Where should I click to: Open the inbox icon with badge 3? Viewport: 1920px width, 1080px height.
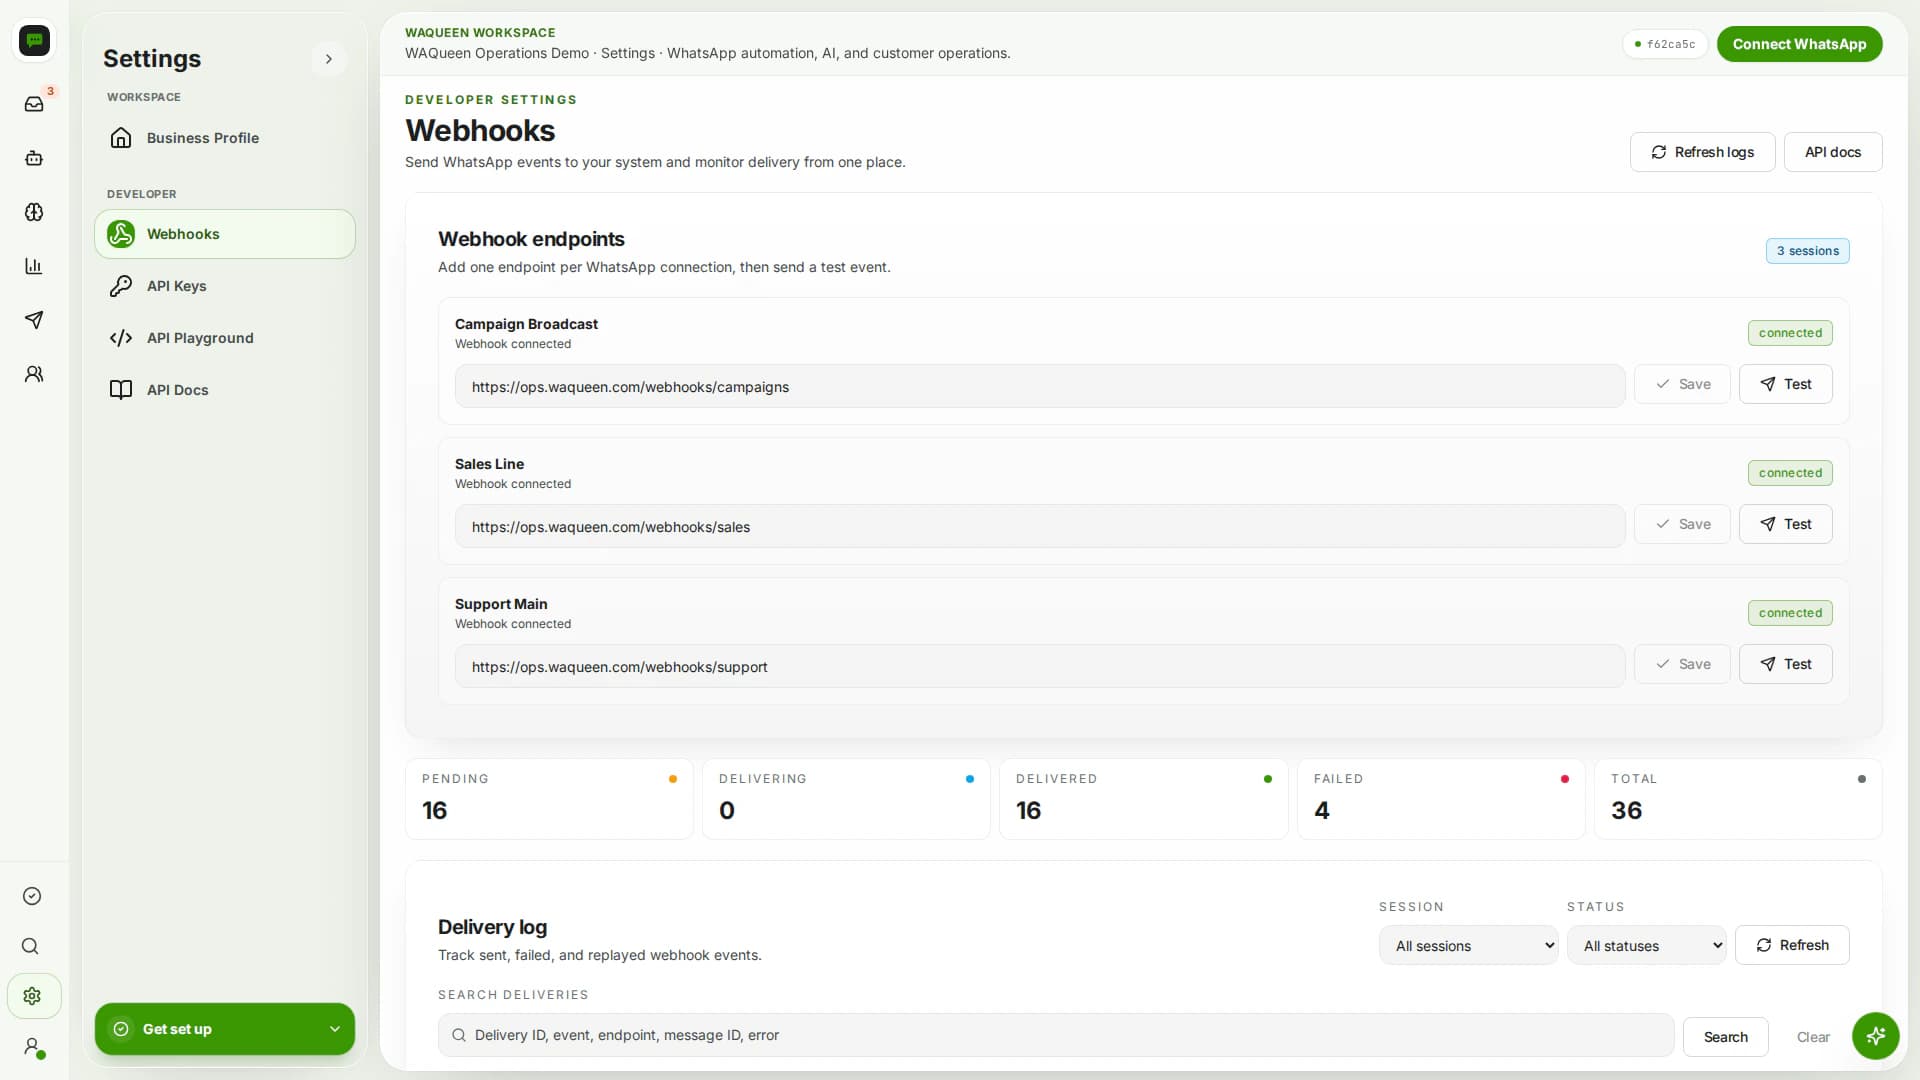coord(34,104)
